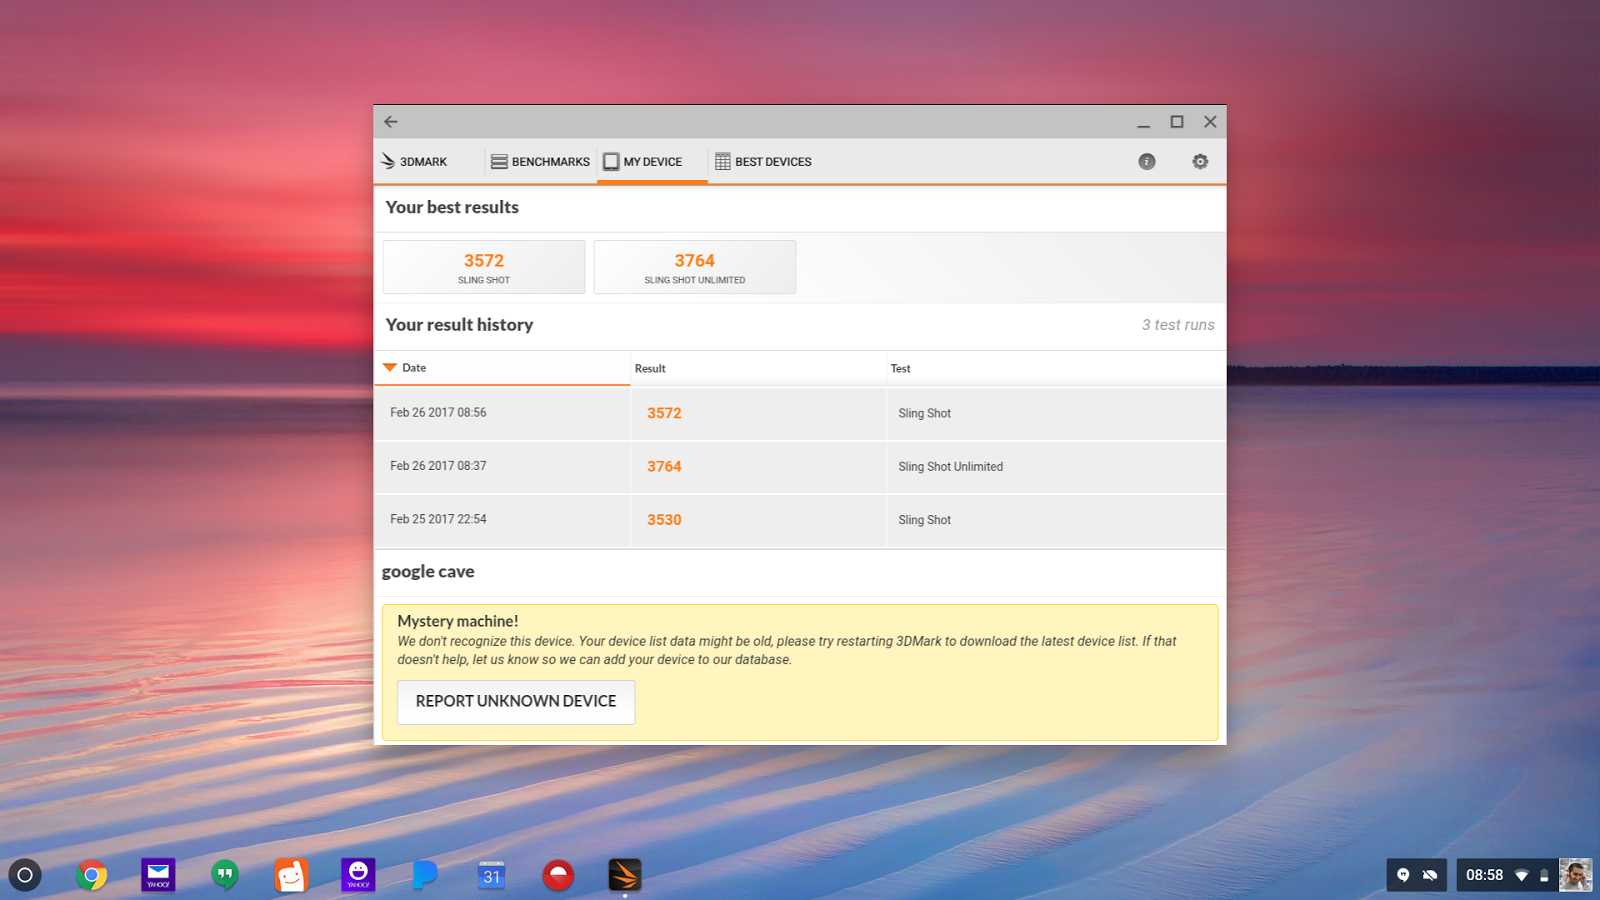The height and width of the screenshot is (900, 1600).
Task: Open the orange smiley-face app in shelf
Action: point(291,875)
